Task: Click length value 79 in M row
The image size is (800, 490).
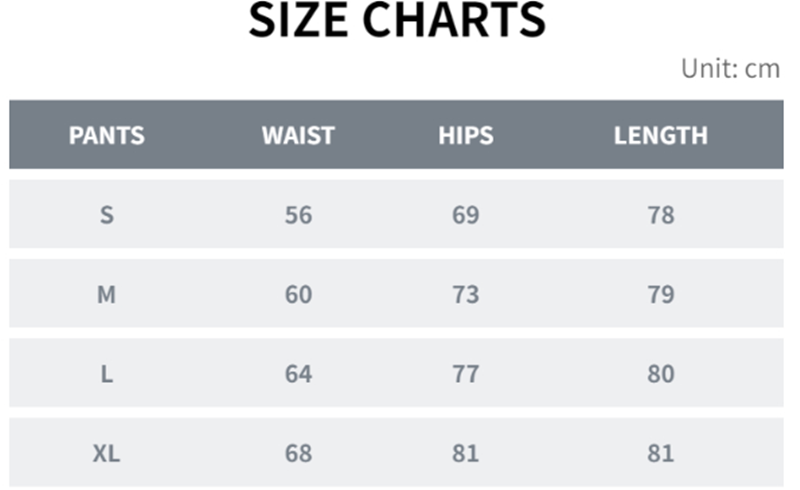Action: pos(660,294)
